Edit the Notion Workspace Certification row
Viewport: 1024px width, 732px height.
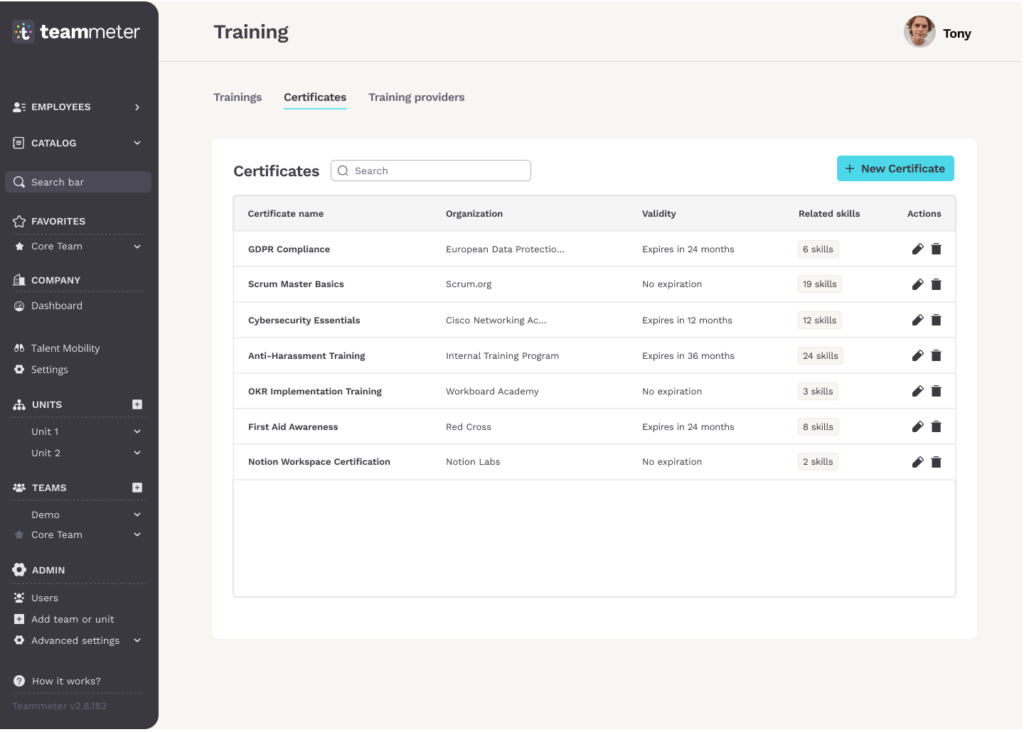tap(917, 462)
